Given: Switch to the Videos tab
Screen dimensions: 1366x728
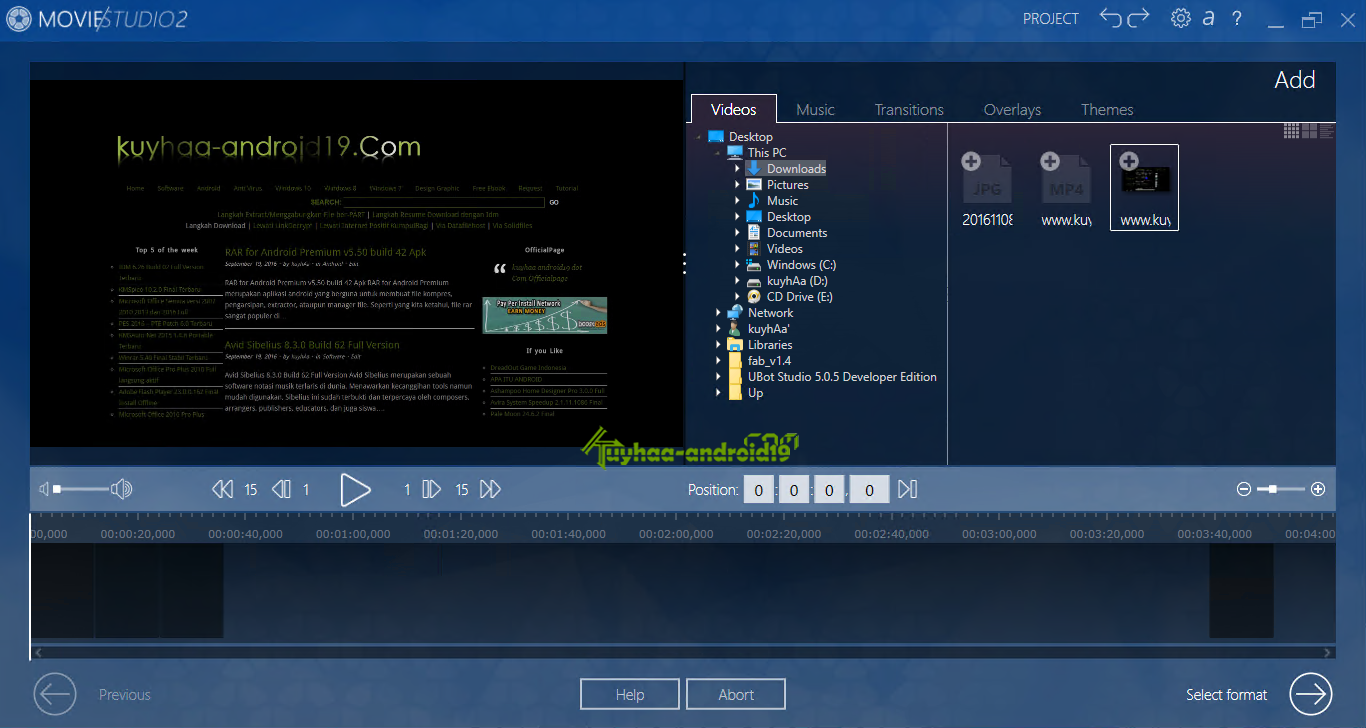Looking at the screenshot, I should (733, 110).
